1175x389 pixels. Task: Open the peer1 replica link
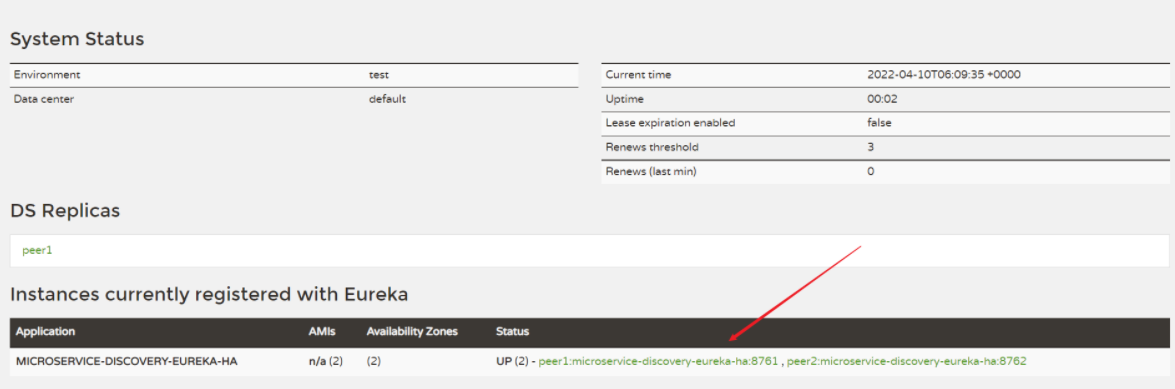point(37,250)
